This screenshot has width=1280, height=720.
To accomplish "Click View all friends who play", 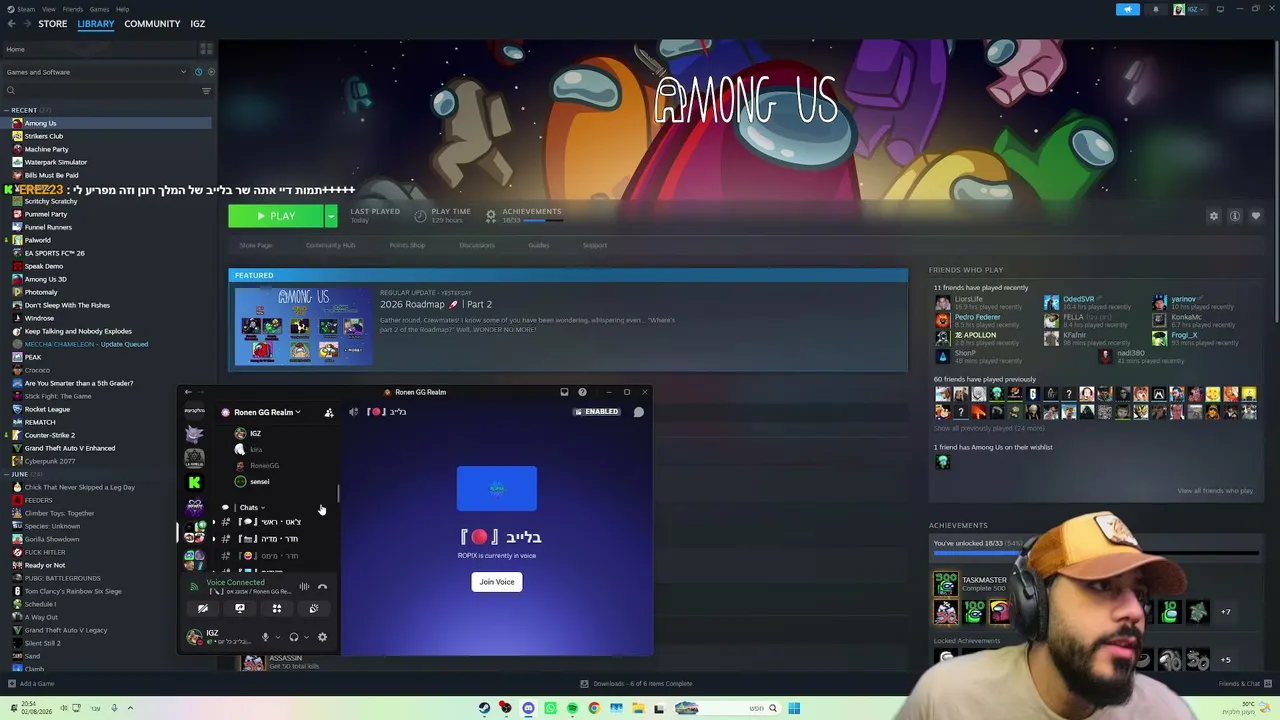I will tap(1215, 491).
